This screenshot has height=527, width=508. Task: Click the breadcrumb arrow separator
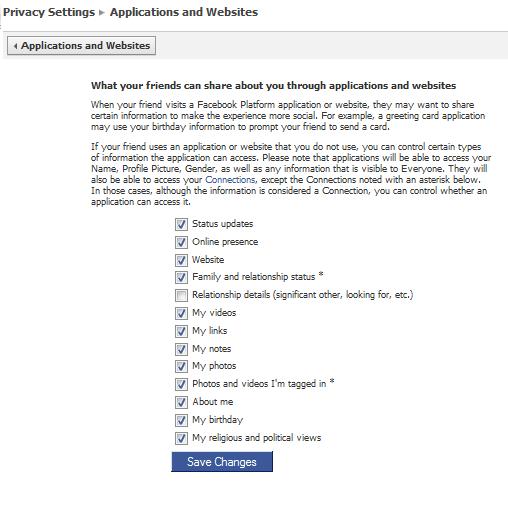(102, 13)
